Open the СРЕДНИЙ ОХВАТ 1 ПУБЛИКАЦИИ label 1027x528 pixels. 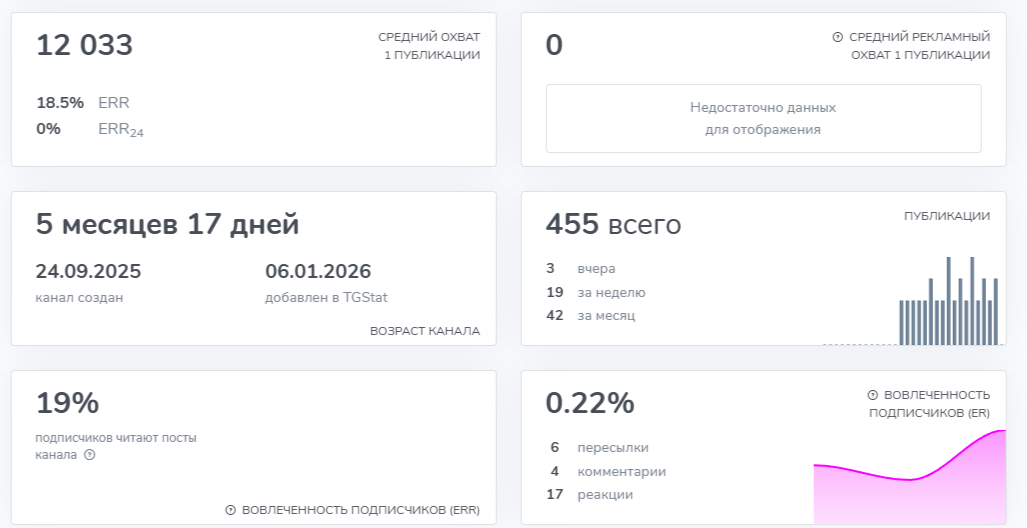(x=429, y=46)
